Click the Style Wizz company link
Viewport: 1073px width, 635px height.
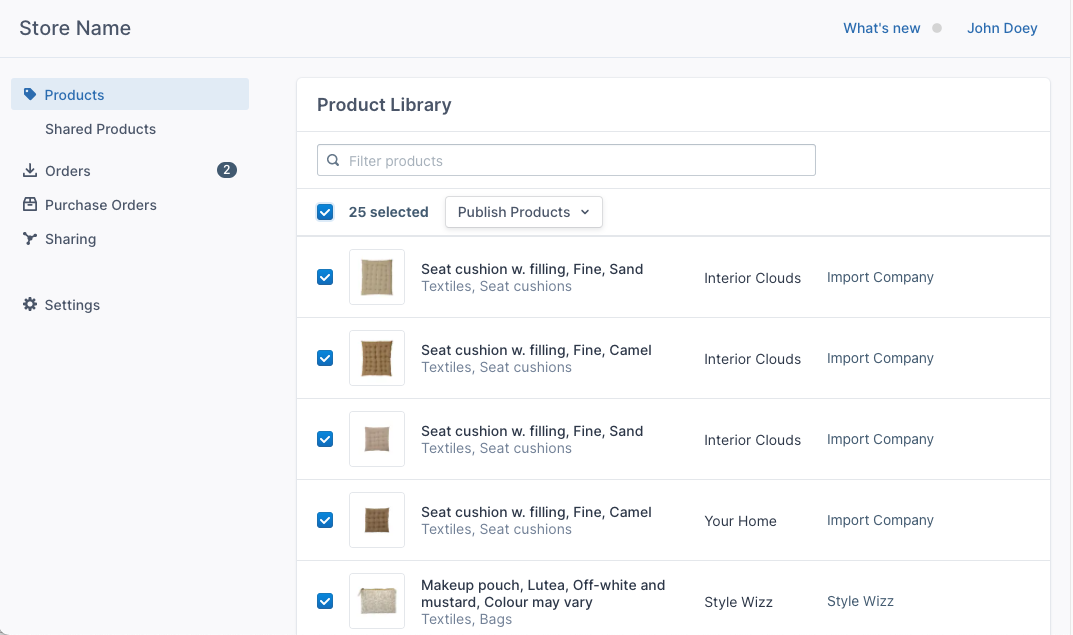pos(860,601)
